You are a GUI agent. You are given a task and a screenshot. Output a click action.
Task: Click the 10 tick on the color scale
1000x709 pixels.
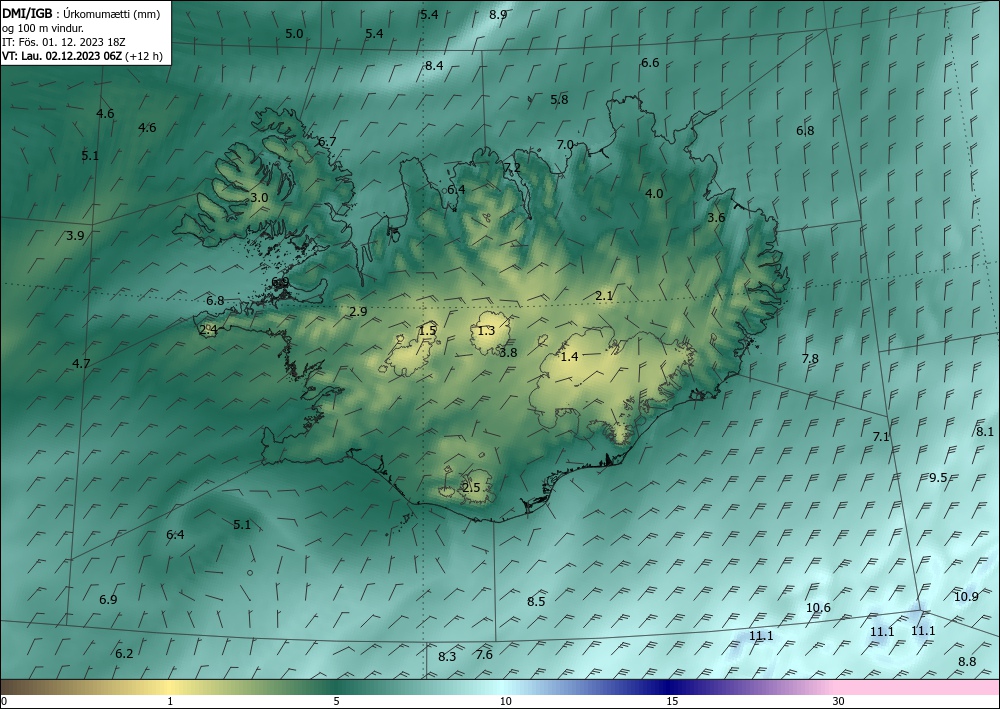pos(505,702)
